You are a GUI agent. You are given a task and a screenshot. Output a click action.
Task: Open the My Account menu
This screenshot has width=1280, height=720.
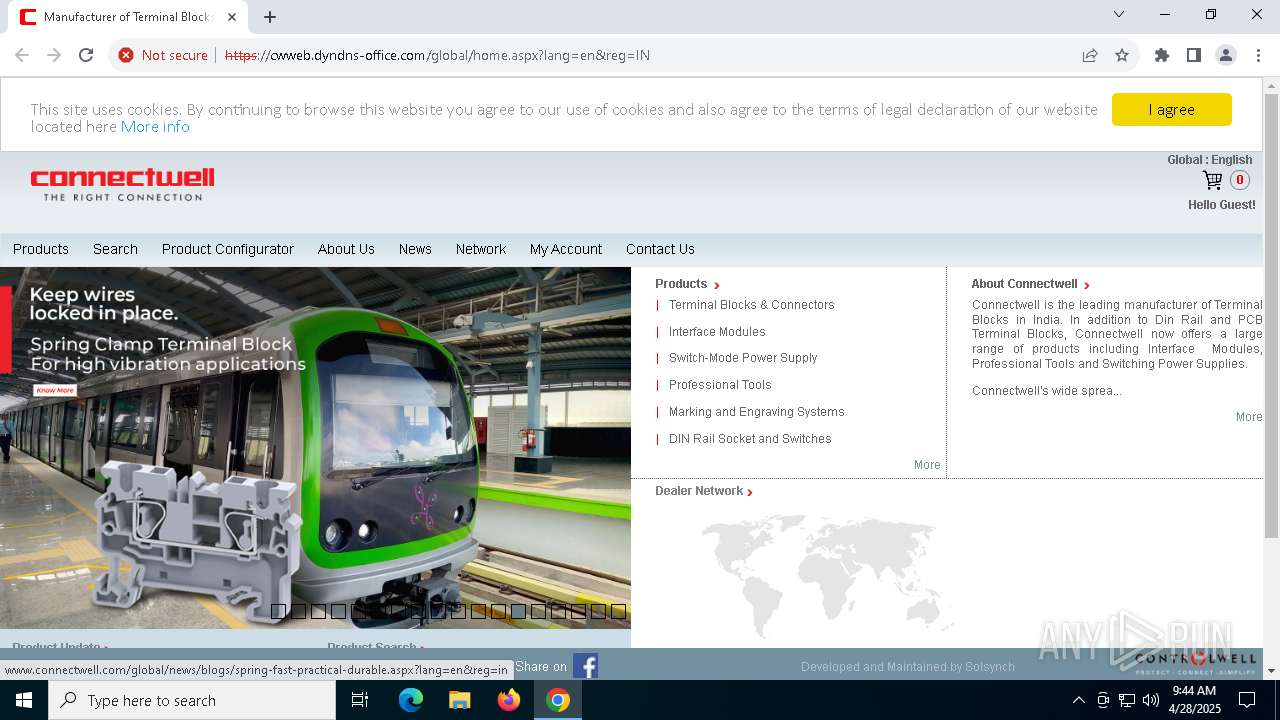coord(566,249)
